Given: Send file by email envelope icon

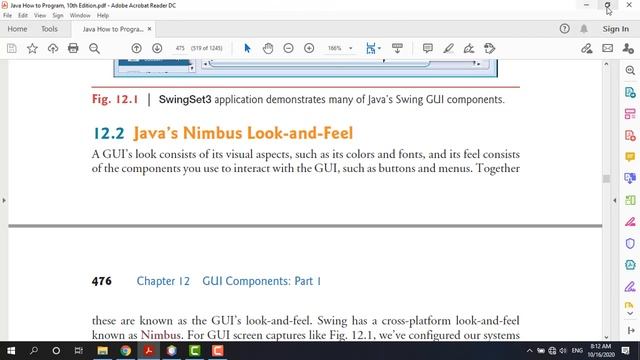Looking at the screenshot, I should point(607,48).
